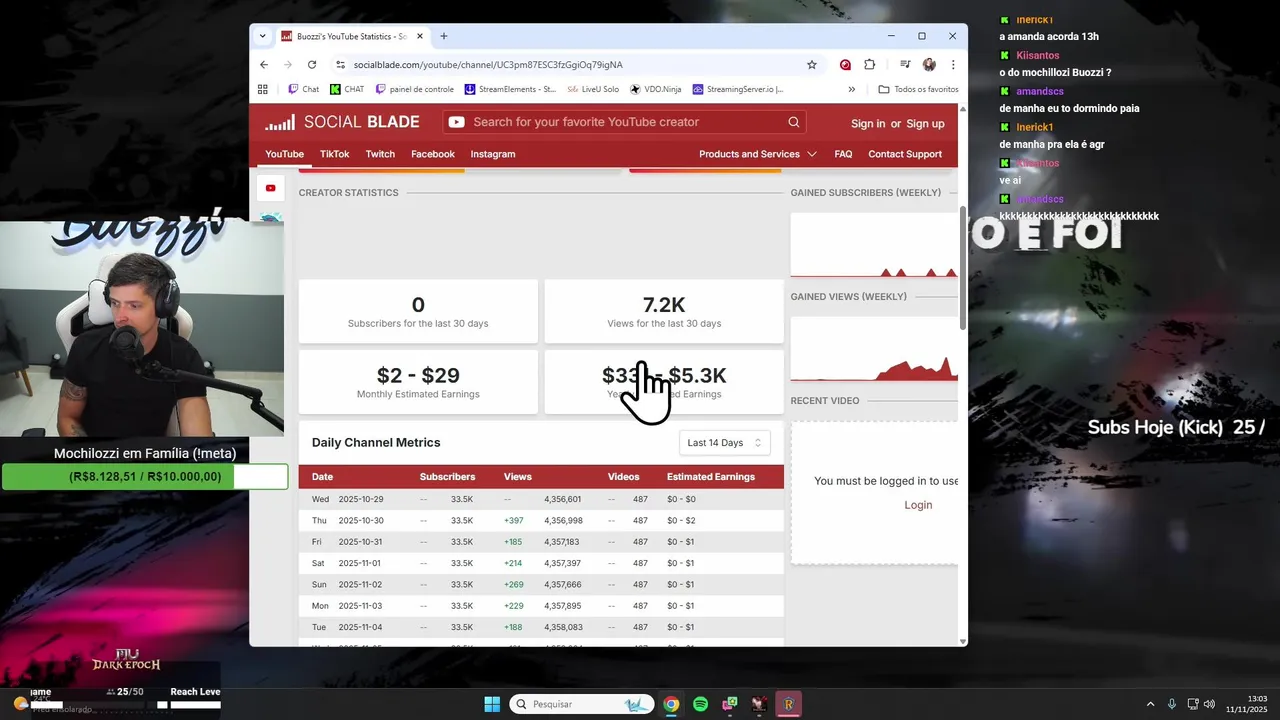Click the Sign up link
The image size is (1280, 720).
click(x=925, y=124)
